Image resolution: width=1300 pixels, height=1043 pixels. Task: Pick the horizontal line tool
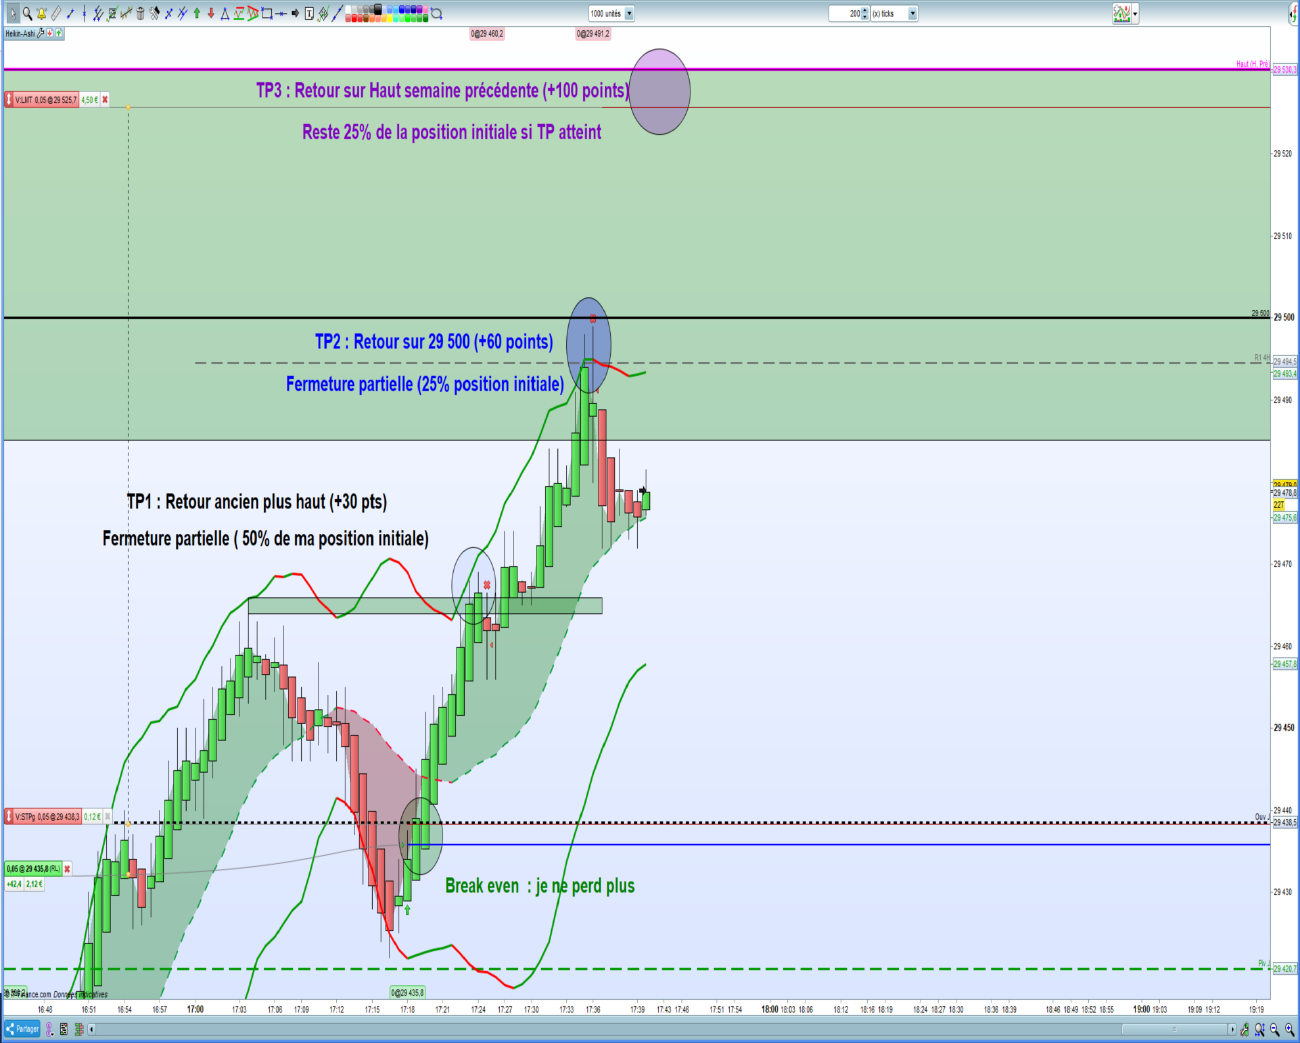pyautogui.click(x=281, y=14)
